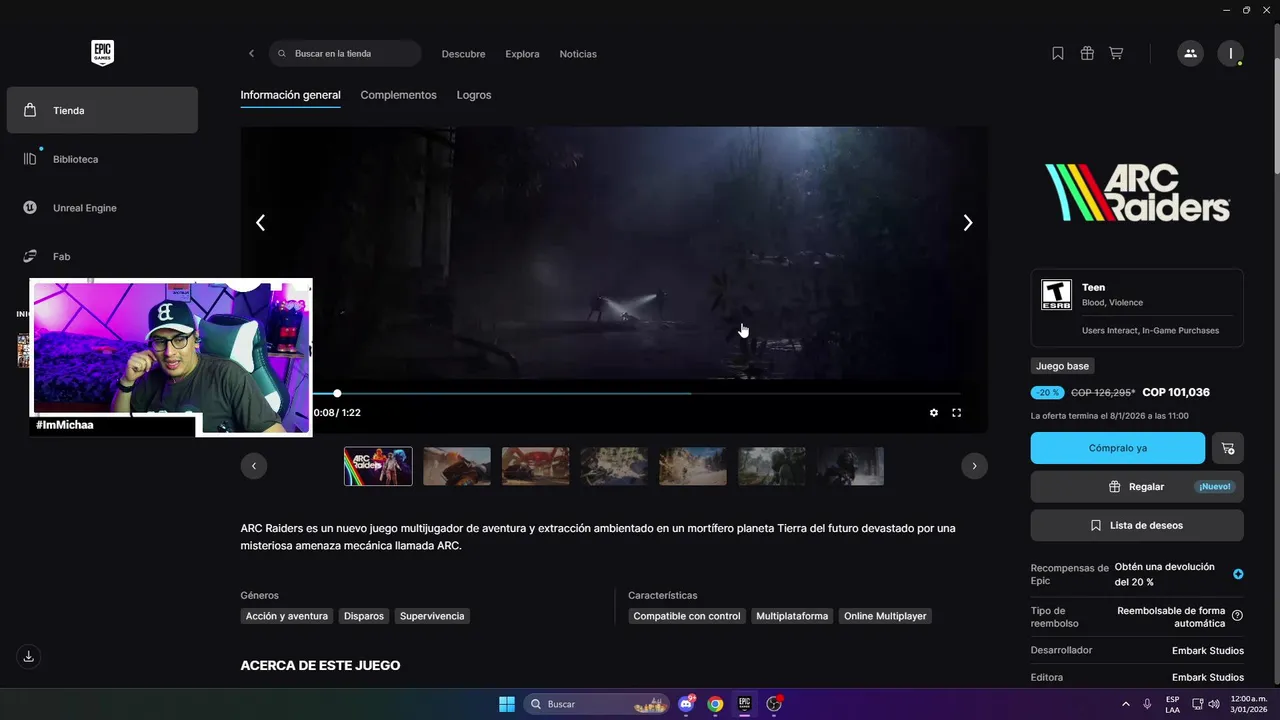The width and height of the screenshot is (1280, 720).
Task: Open the friends icon
Action: coord(1190,54)
